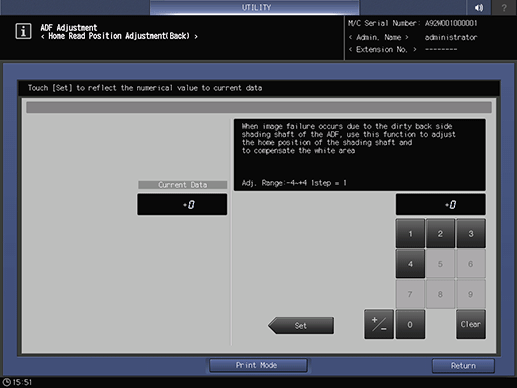
Task: Tap keypad number 0
Action: click(x=410, y=324)
